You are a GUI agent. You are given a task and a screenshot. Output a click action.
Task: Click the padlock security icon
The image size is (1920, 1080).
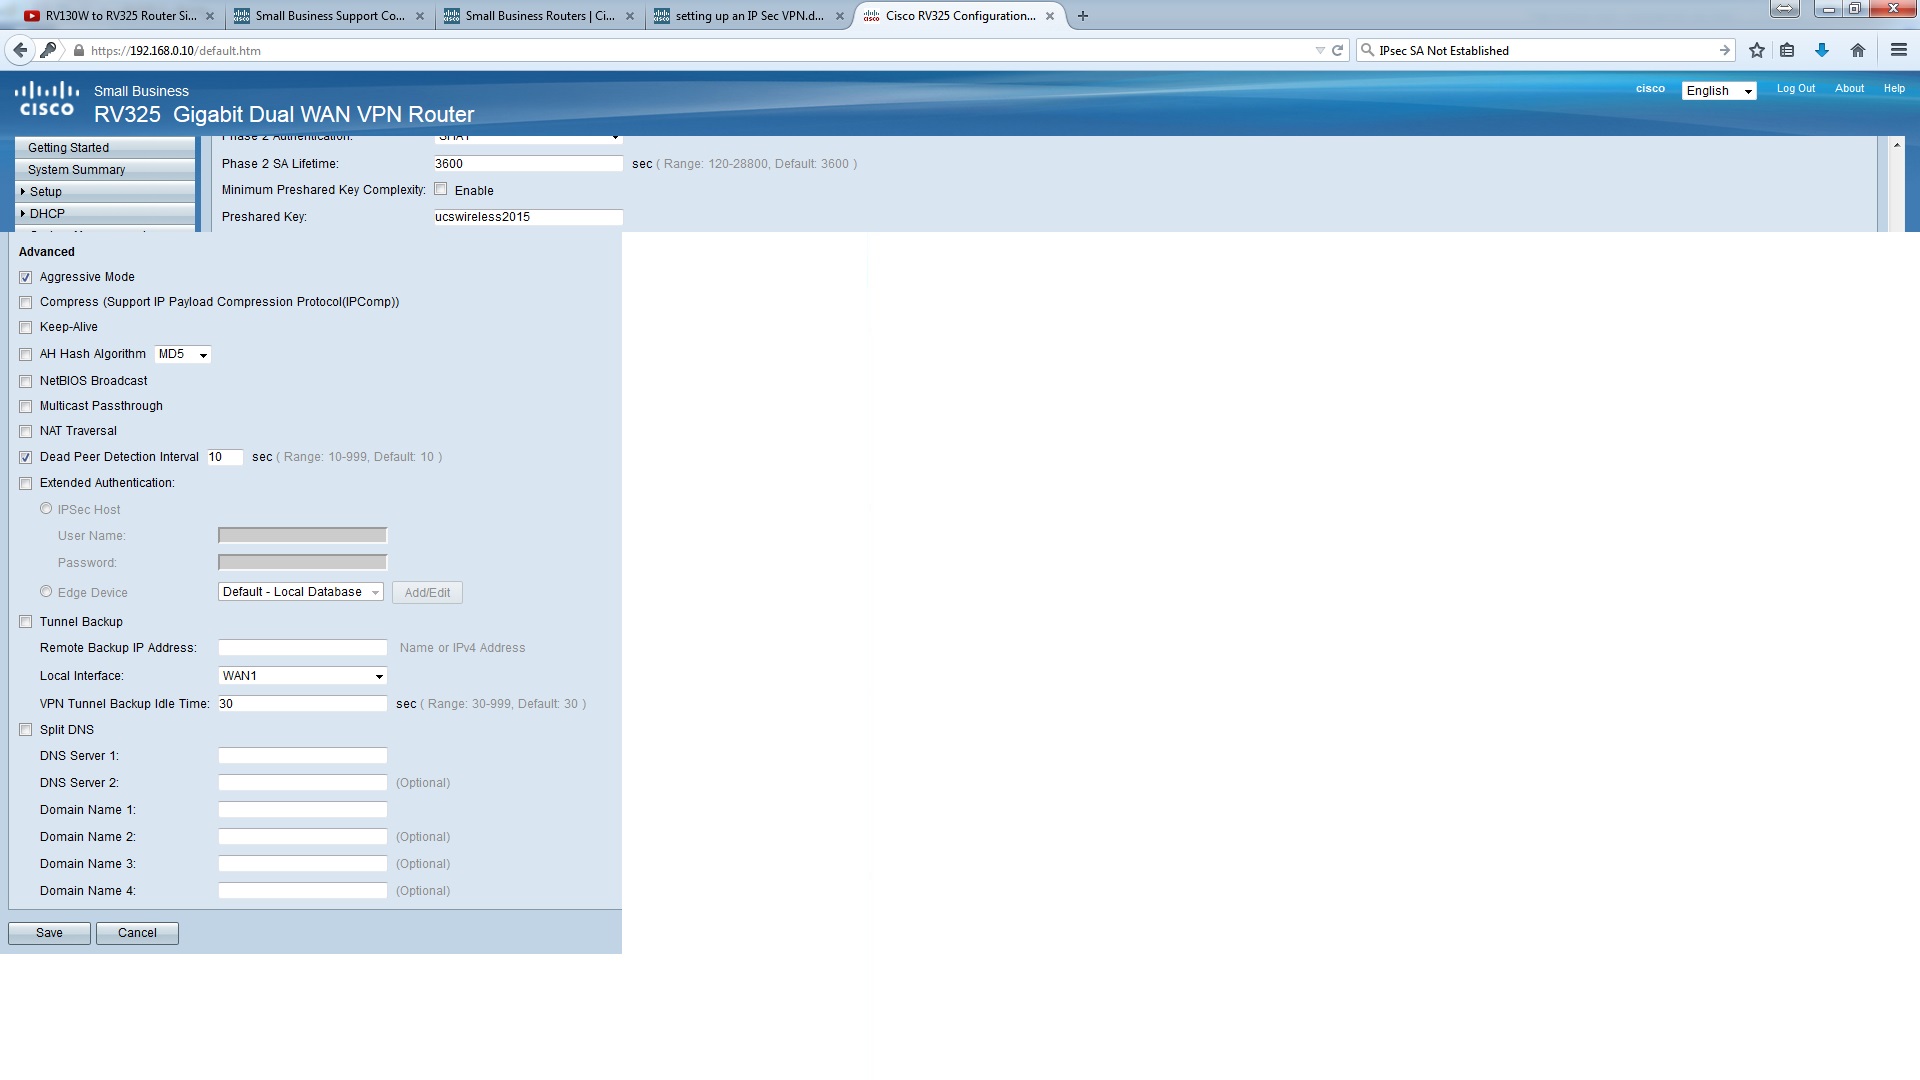click(x=79, y=50)
